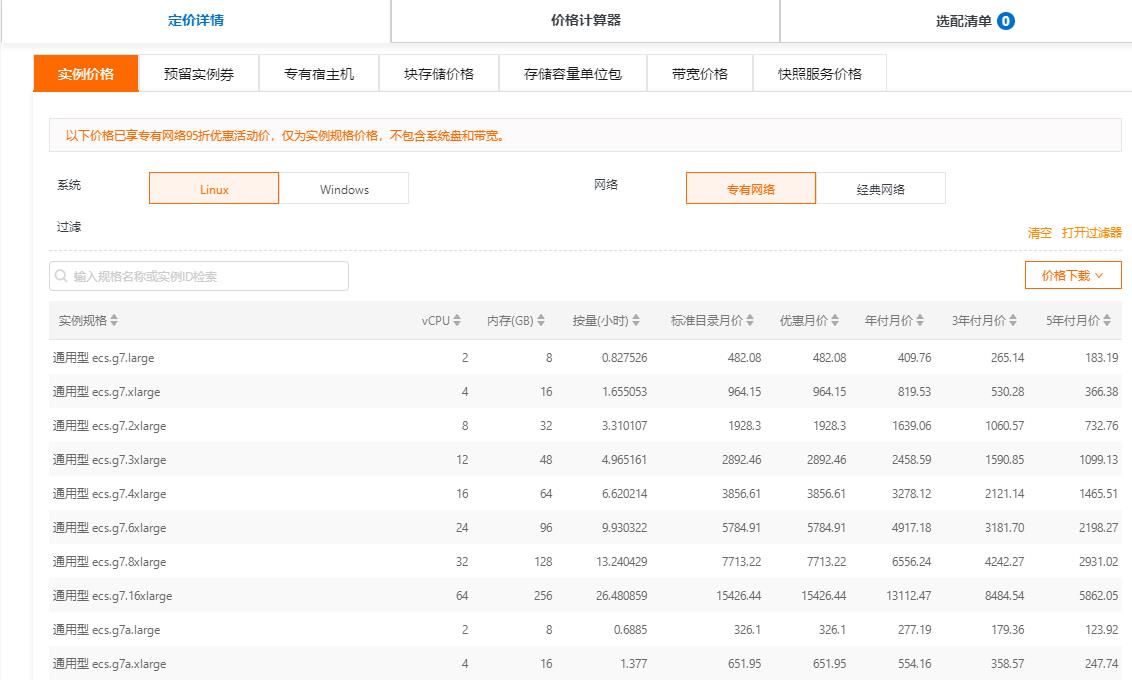Expand the 价格下载 dropdown
The image size is (1132, 680).
[x=1072, y=275]
